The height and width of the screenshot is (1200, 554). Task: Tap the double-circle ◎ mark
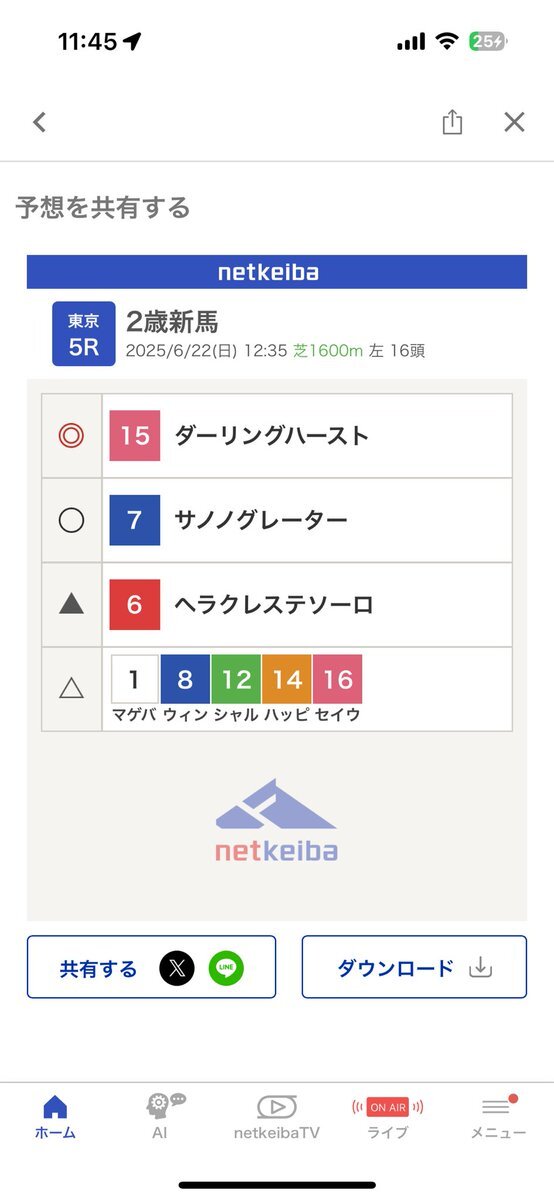tap(71, 436)
